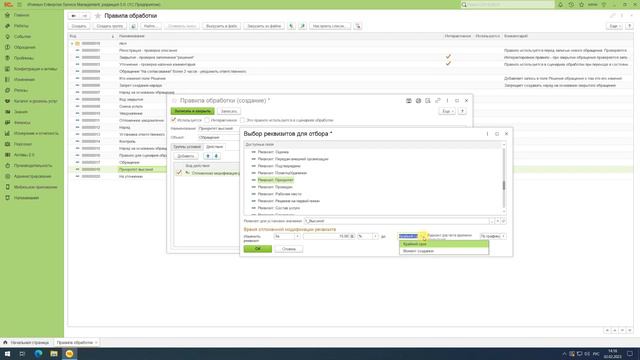Click the link icon in creation window header
Image resolution: width=640 pixels, height=360 pixels.
(x=438, y=100)
